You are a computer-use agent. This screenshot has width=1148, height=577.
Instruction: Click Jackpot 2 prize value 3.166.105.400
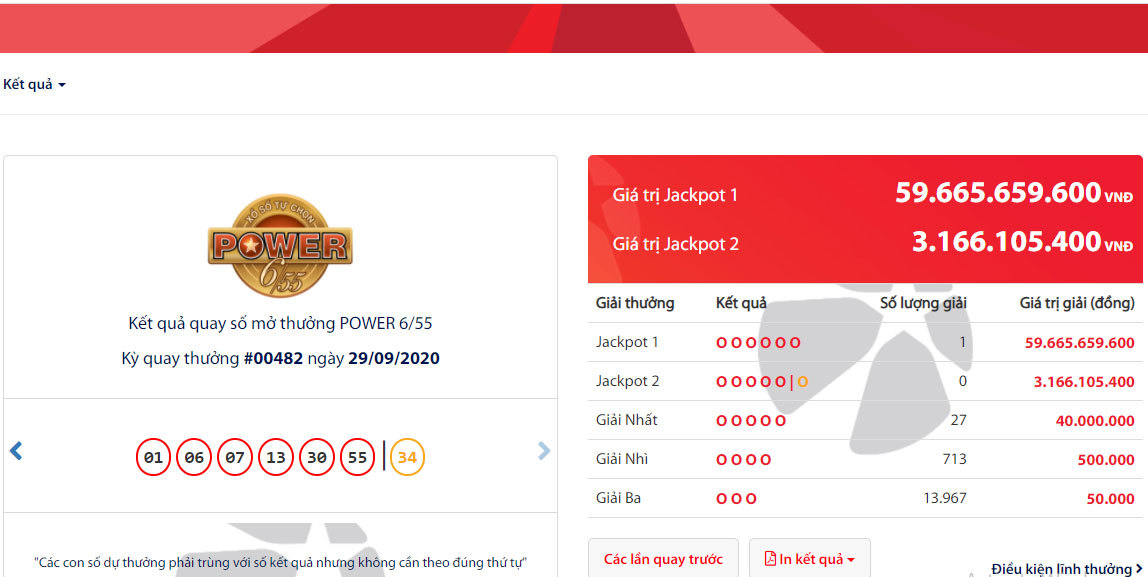pyautogui.click(x=1084, y=381)
